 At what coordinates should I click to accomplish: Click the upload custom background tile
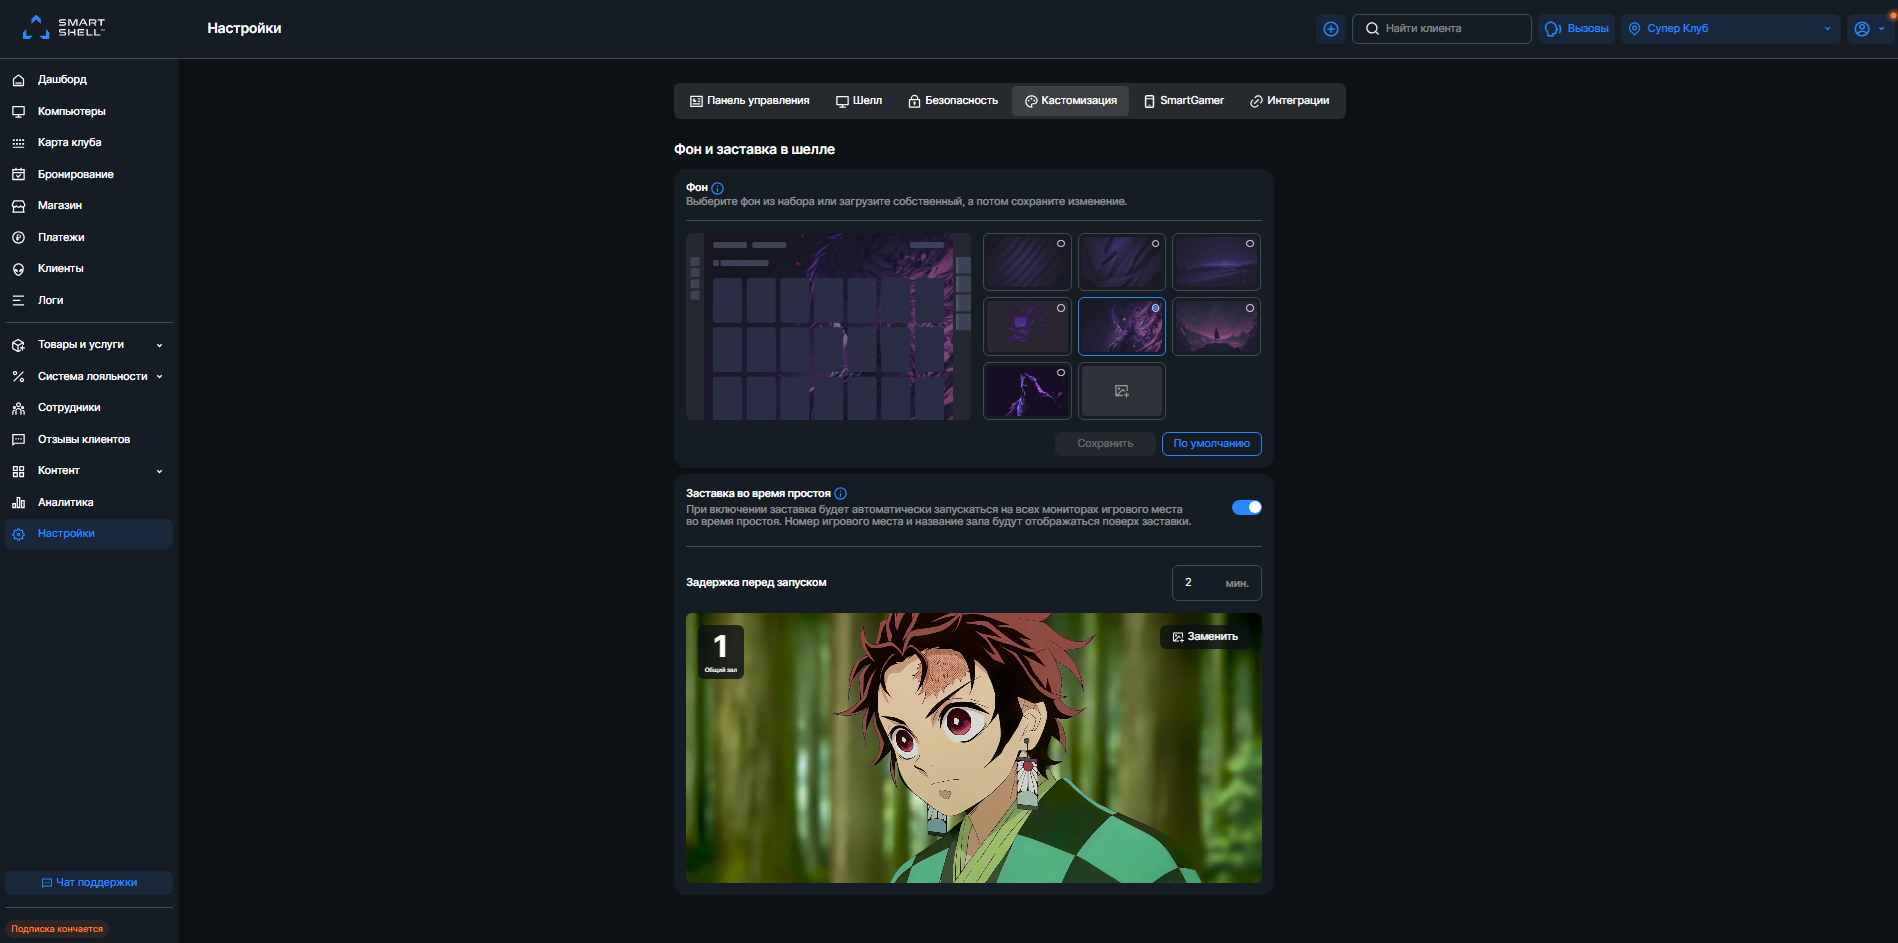tap(1122, 391)
